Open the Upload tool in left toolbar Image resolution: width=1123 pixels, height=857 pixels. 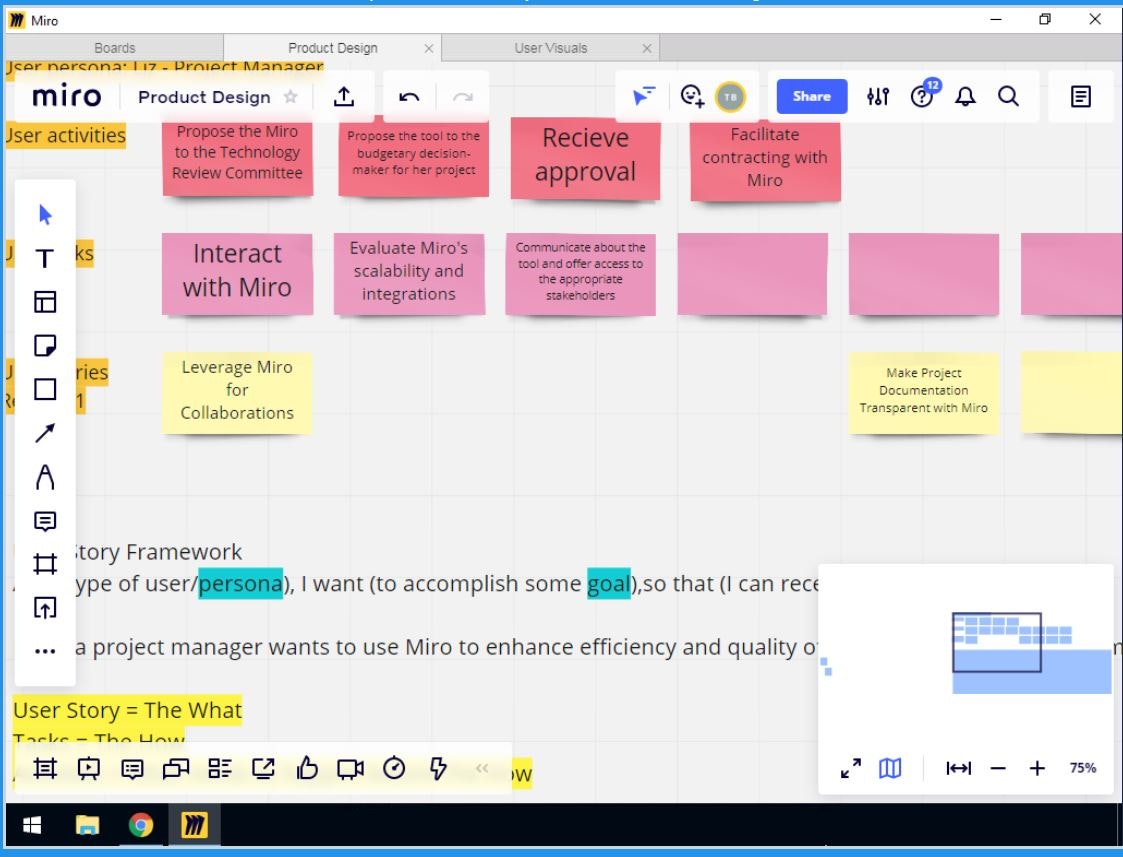(45, 608)
